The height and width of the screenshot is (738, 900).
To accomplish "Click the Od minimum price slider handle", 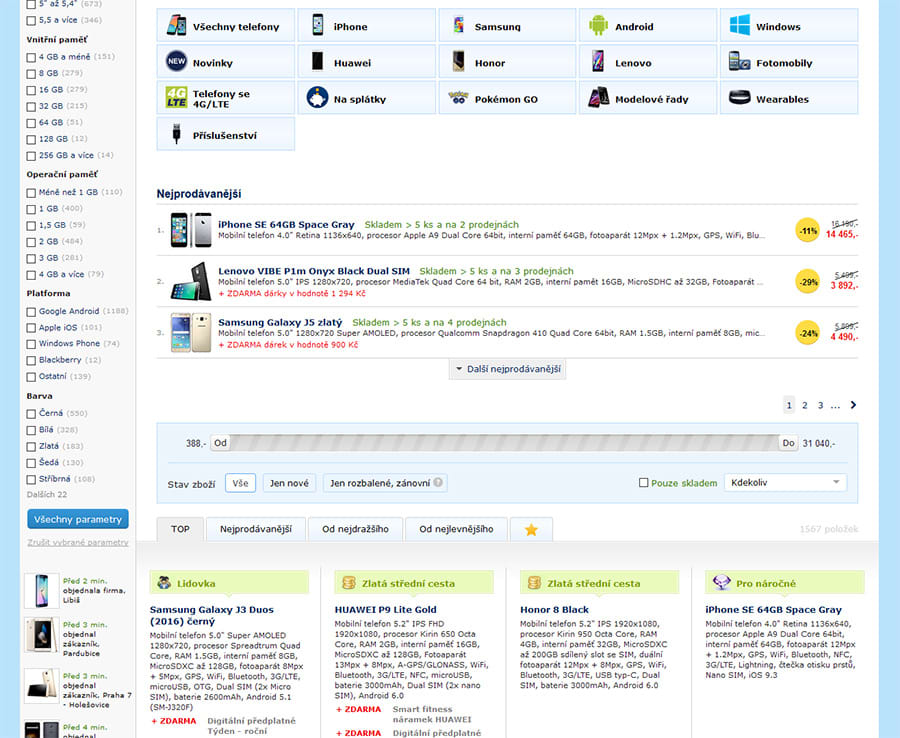I will coord(220,443).
